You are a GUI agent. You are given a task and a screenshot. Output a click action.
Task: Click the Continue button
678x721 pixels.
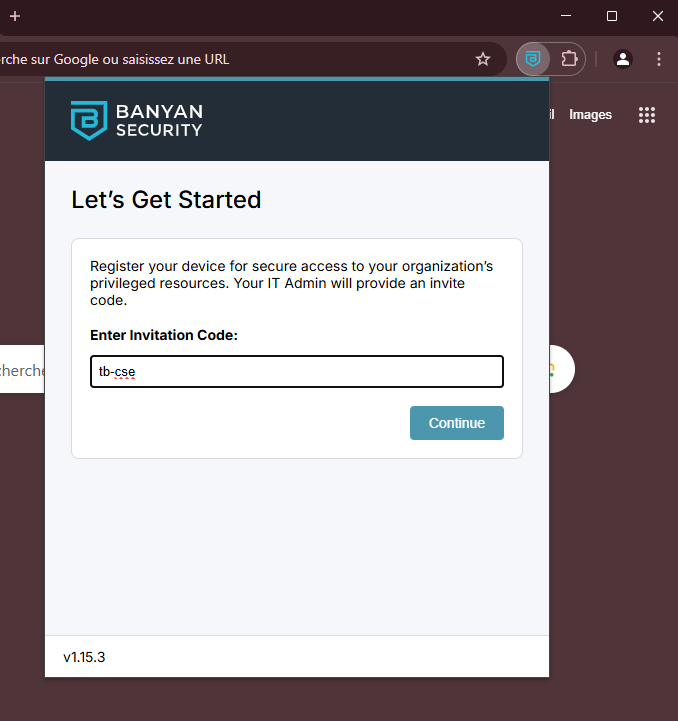tap(457, 423)
